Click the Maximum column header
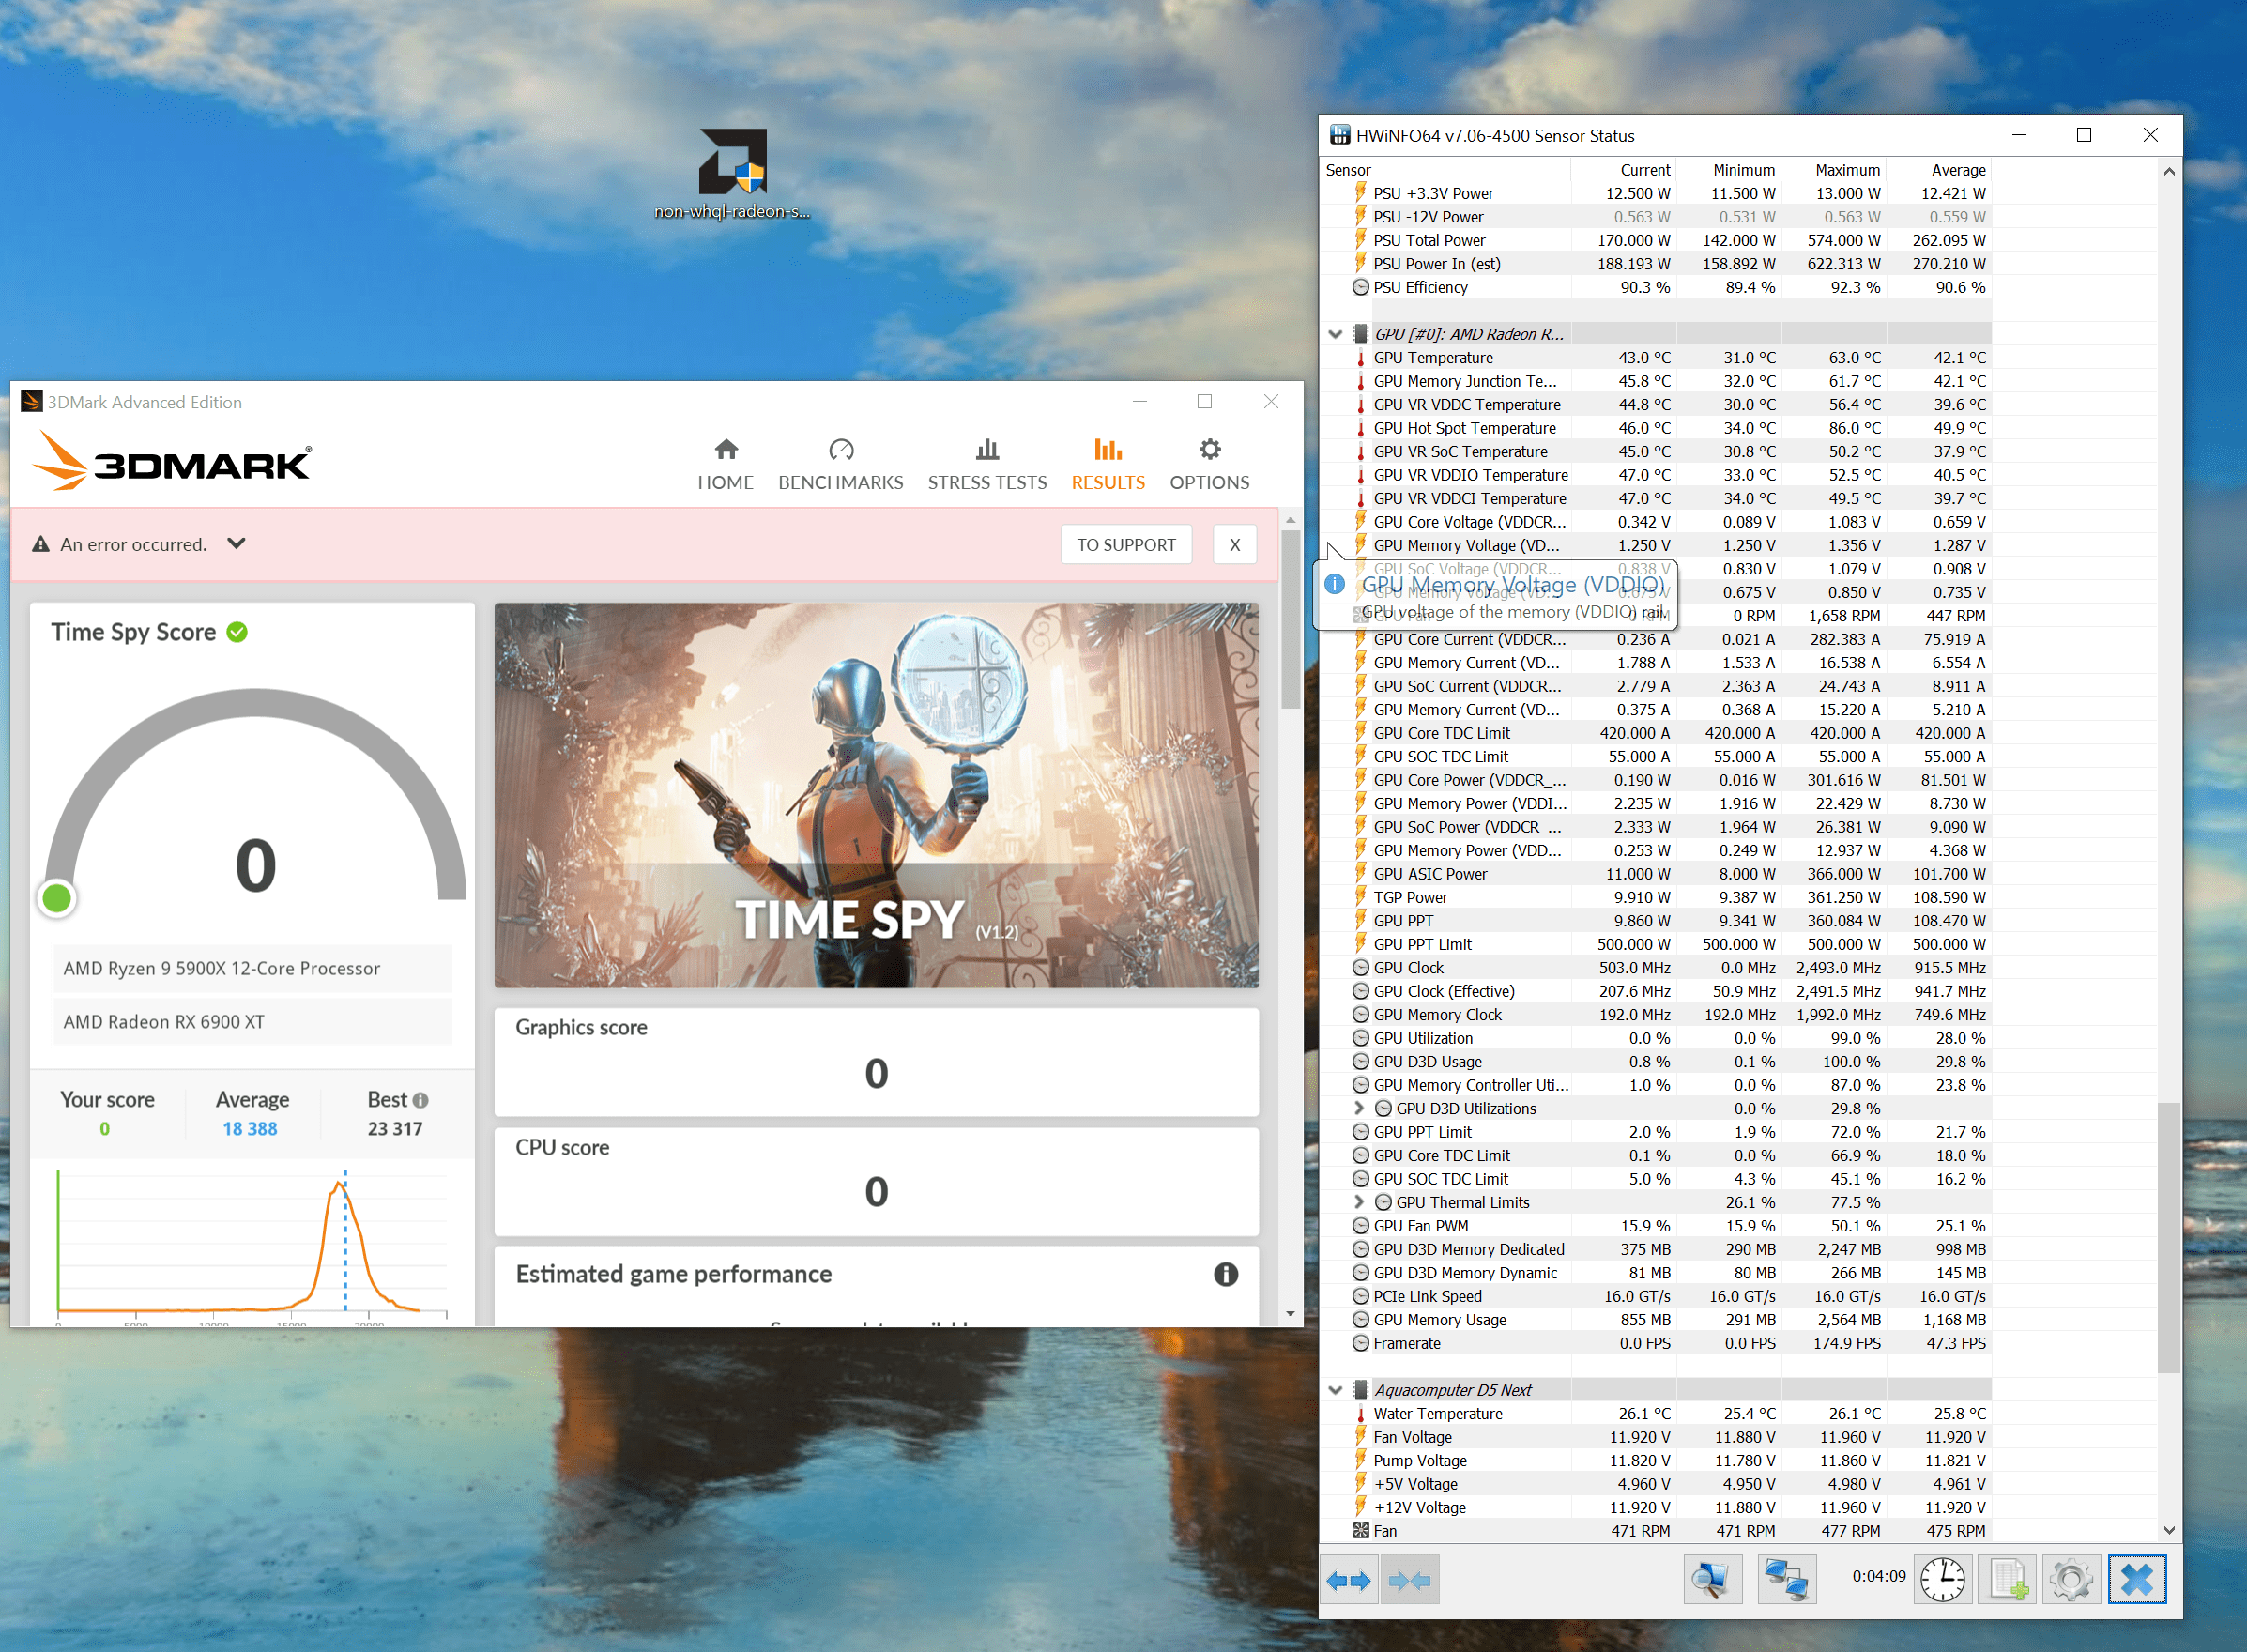 (1833, 170)
